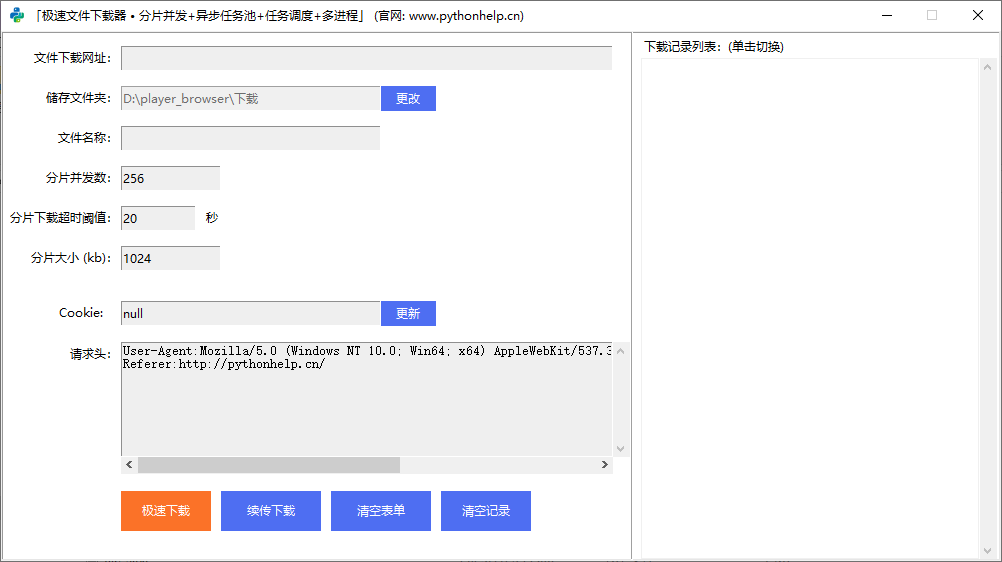The width and height of the screenshot is (1002, 562).
Task: Click the up arrow of 请求头 vertical scrollbar
Action: pyautogui.click(x=621, y=350)
